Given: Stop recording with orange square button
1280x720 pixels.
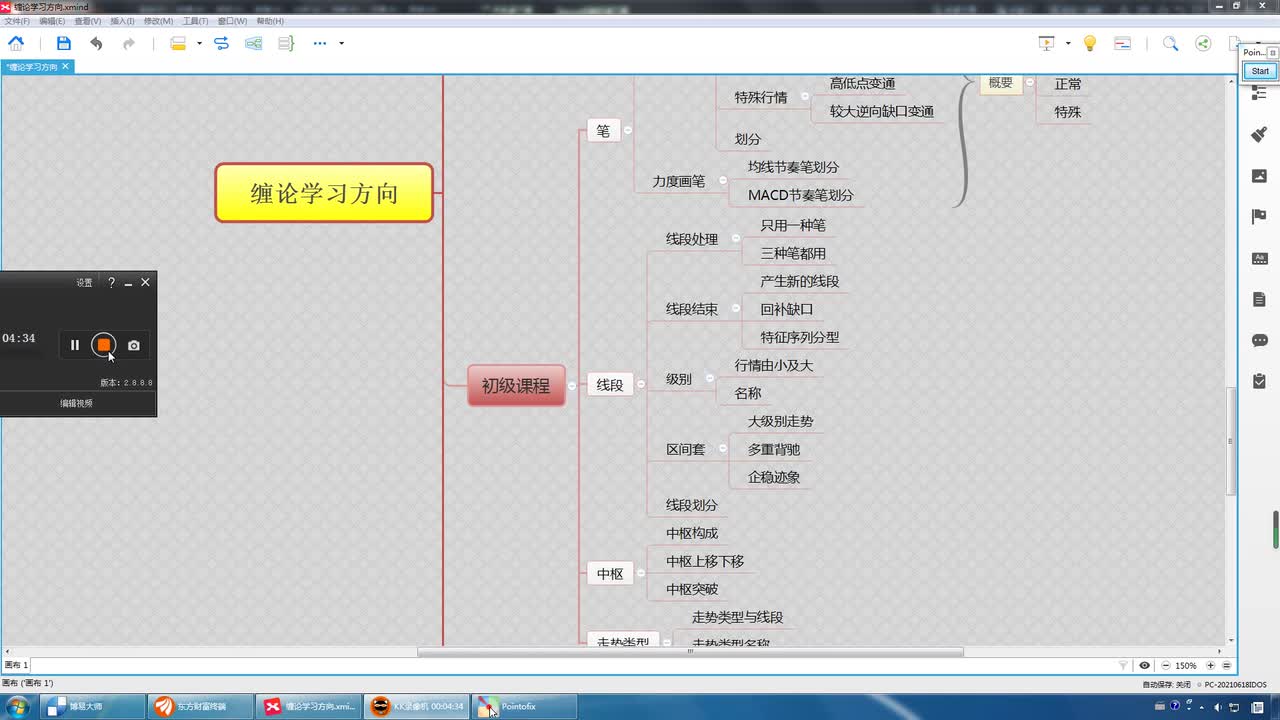Looking at the screenshot, I should (103, 345).
